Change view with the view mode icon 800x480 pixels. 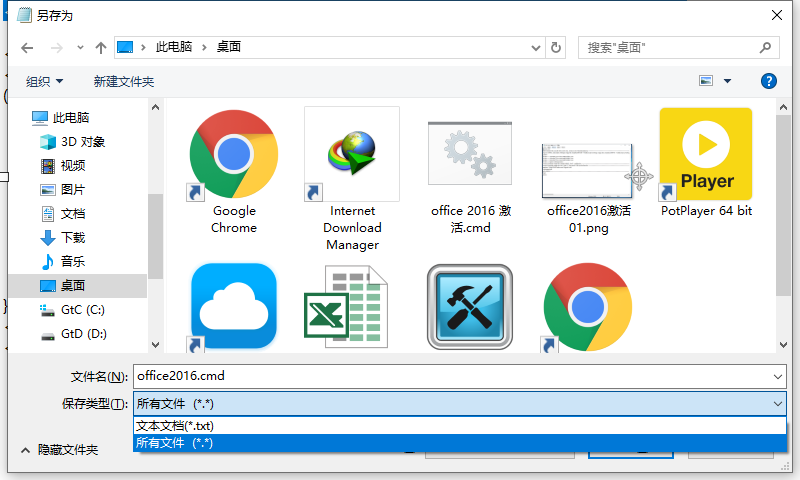[706, 81]
